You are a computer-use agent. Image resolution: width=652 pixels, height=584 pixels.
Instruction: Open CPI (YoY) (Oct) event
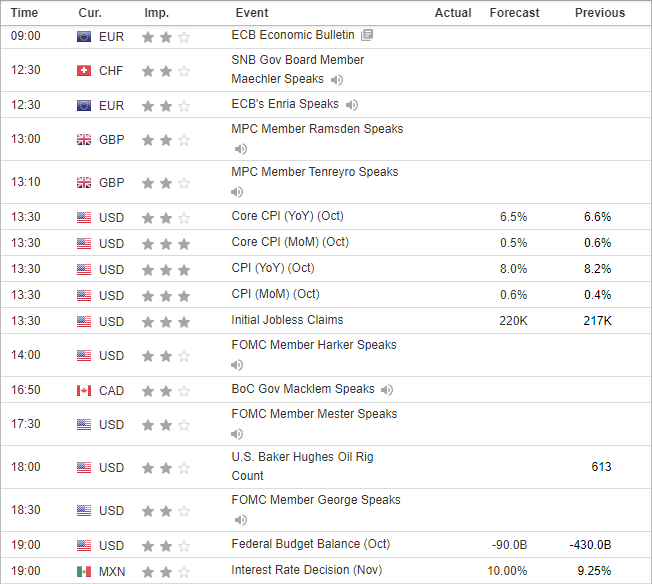(273, 268)
